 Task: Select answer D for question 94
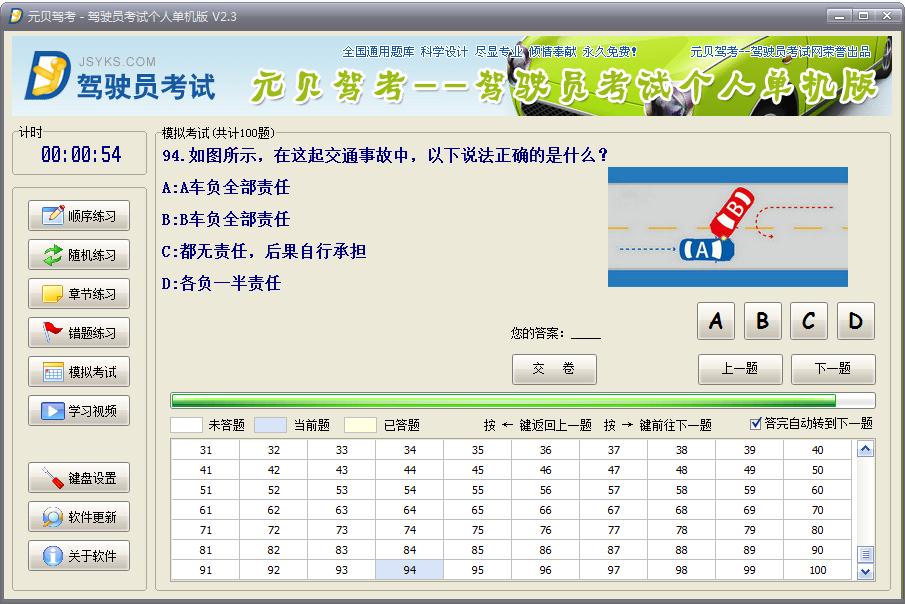coord(856,321)
